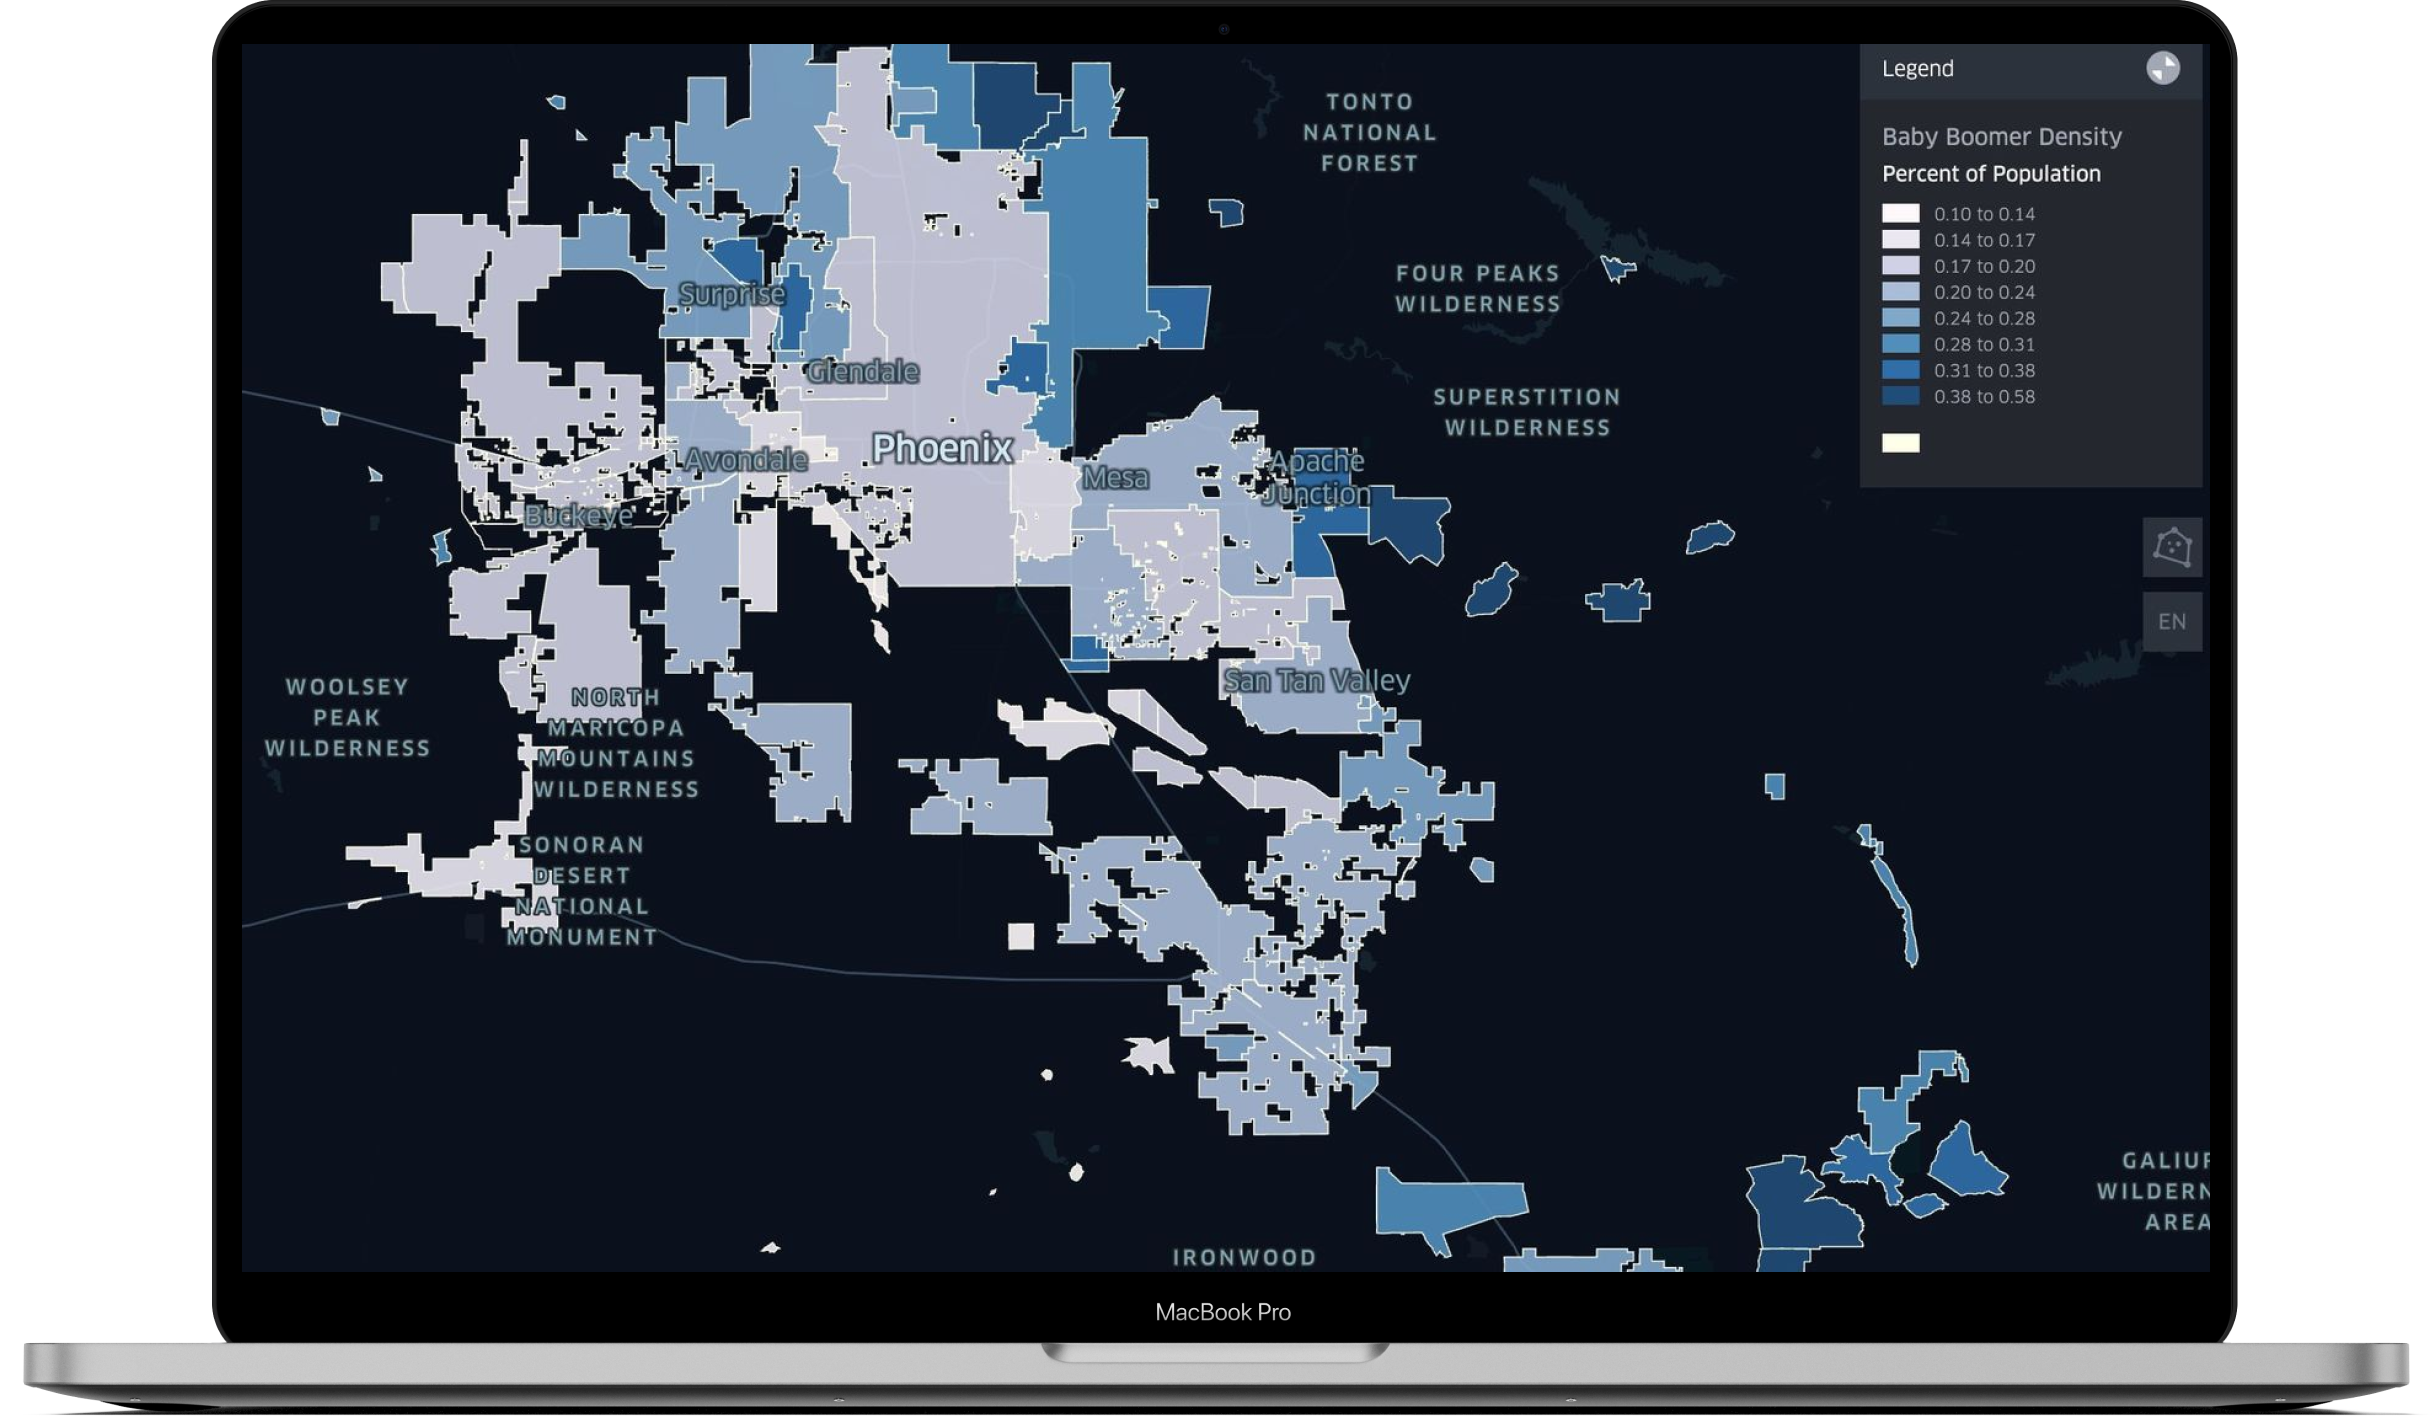Click the Glendale label on the map
Viewport: 2432px width, 1421px height.
pyautogui.click(x=862, y=372)
